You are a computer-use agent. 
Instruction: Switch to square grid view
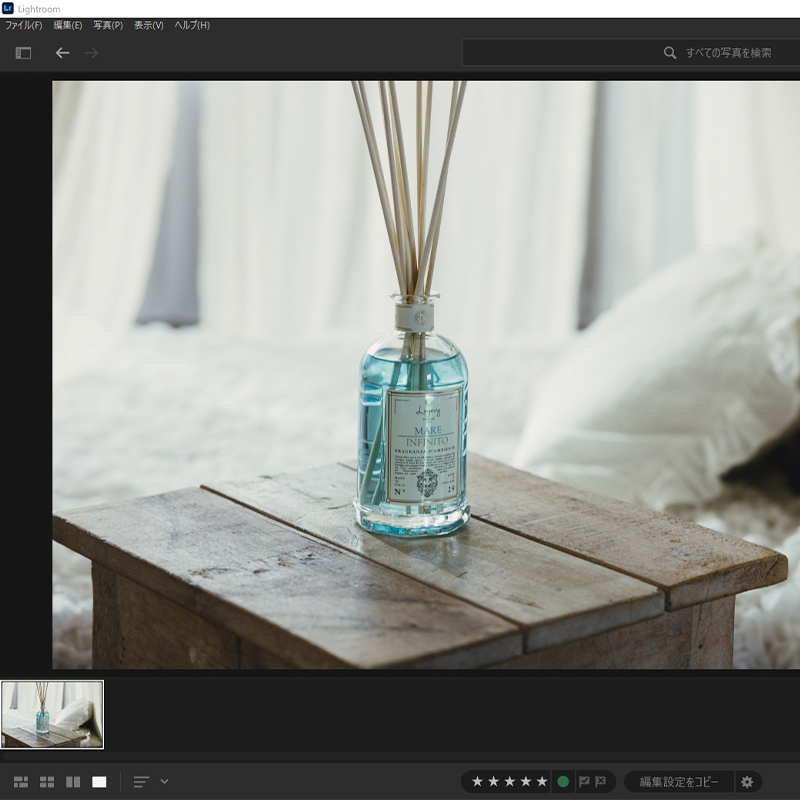(47, 781)
